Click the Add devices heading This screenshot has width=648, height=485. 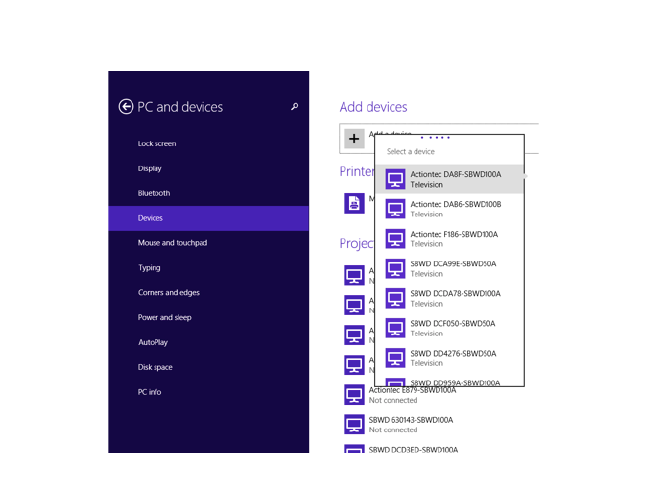point(373,107)
